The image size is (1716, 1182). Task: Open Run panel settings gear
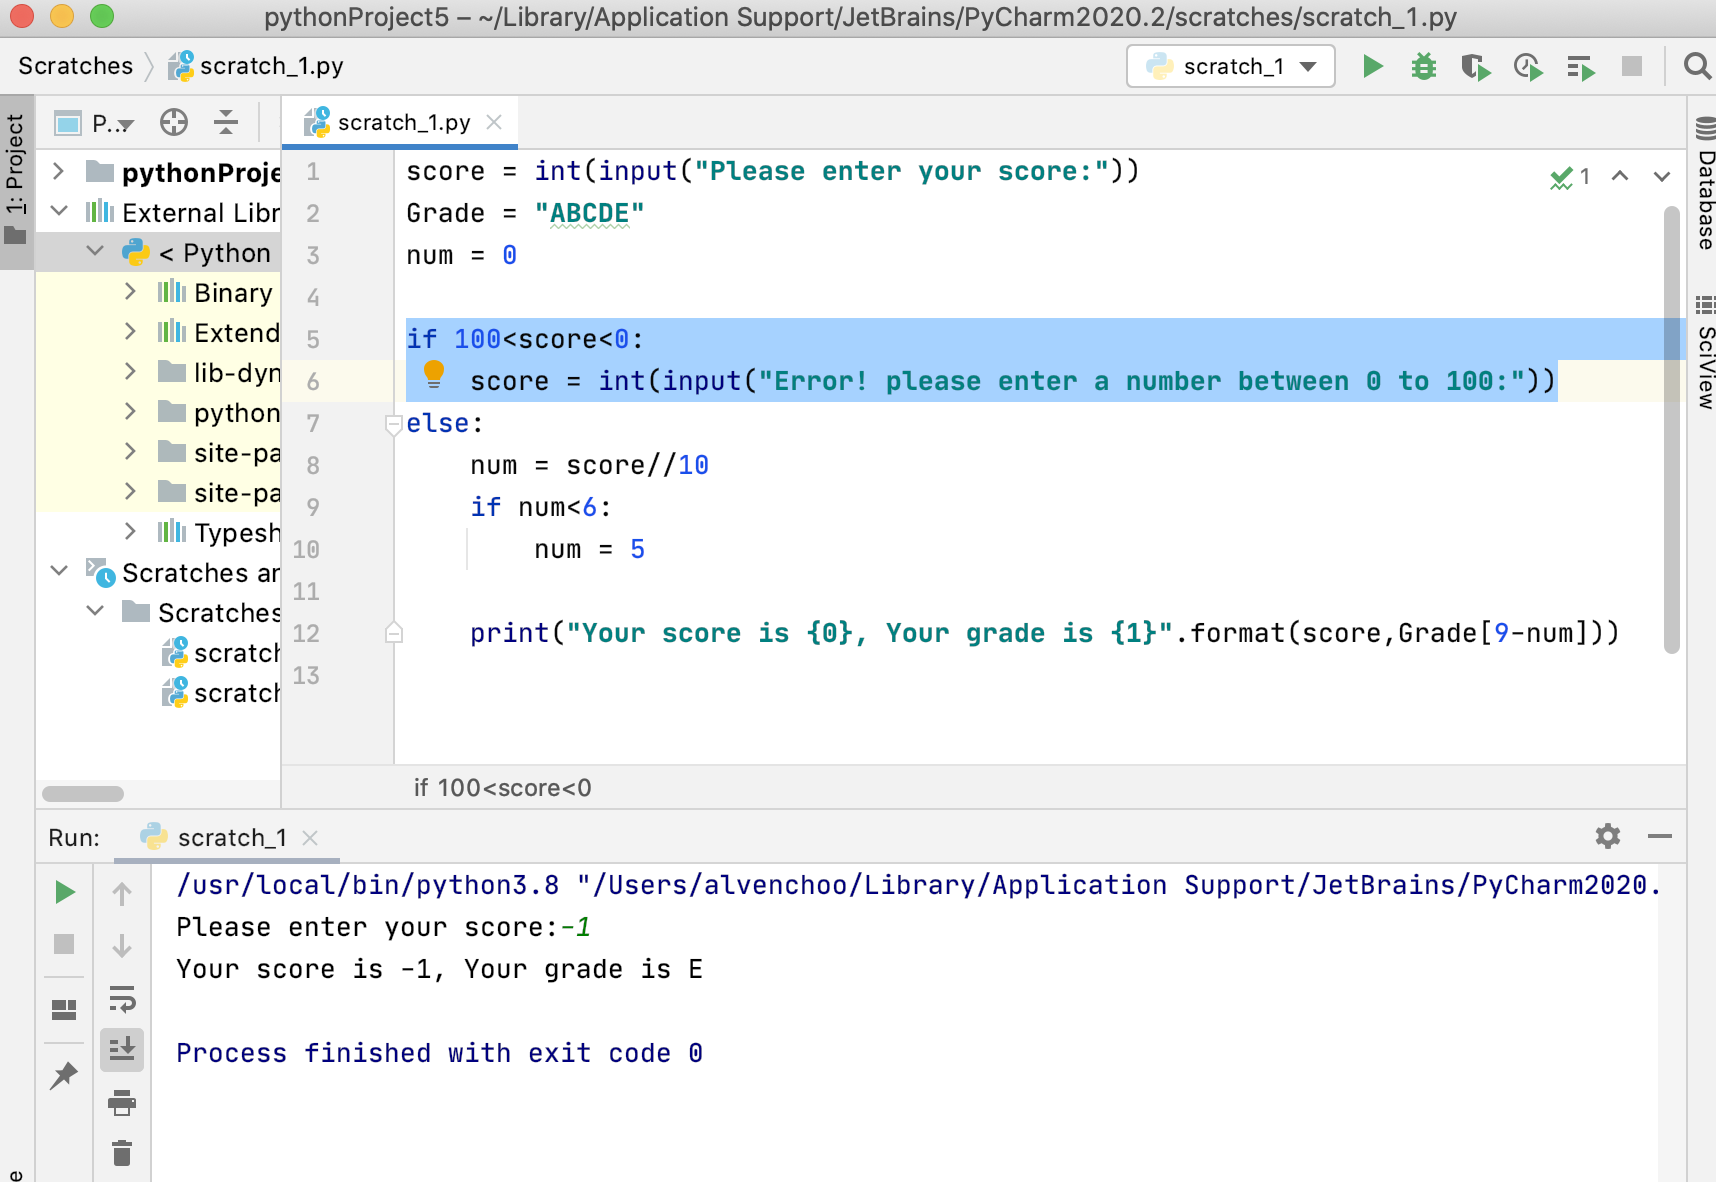1608,836
